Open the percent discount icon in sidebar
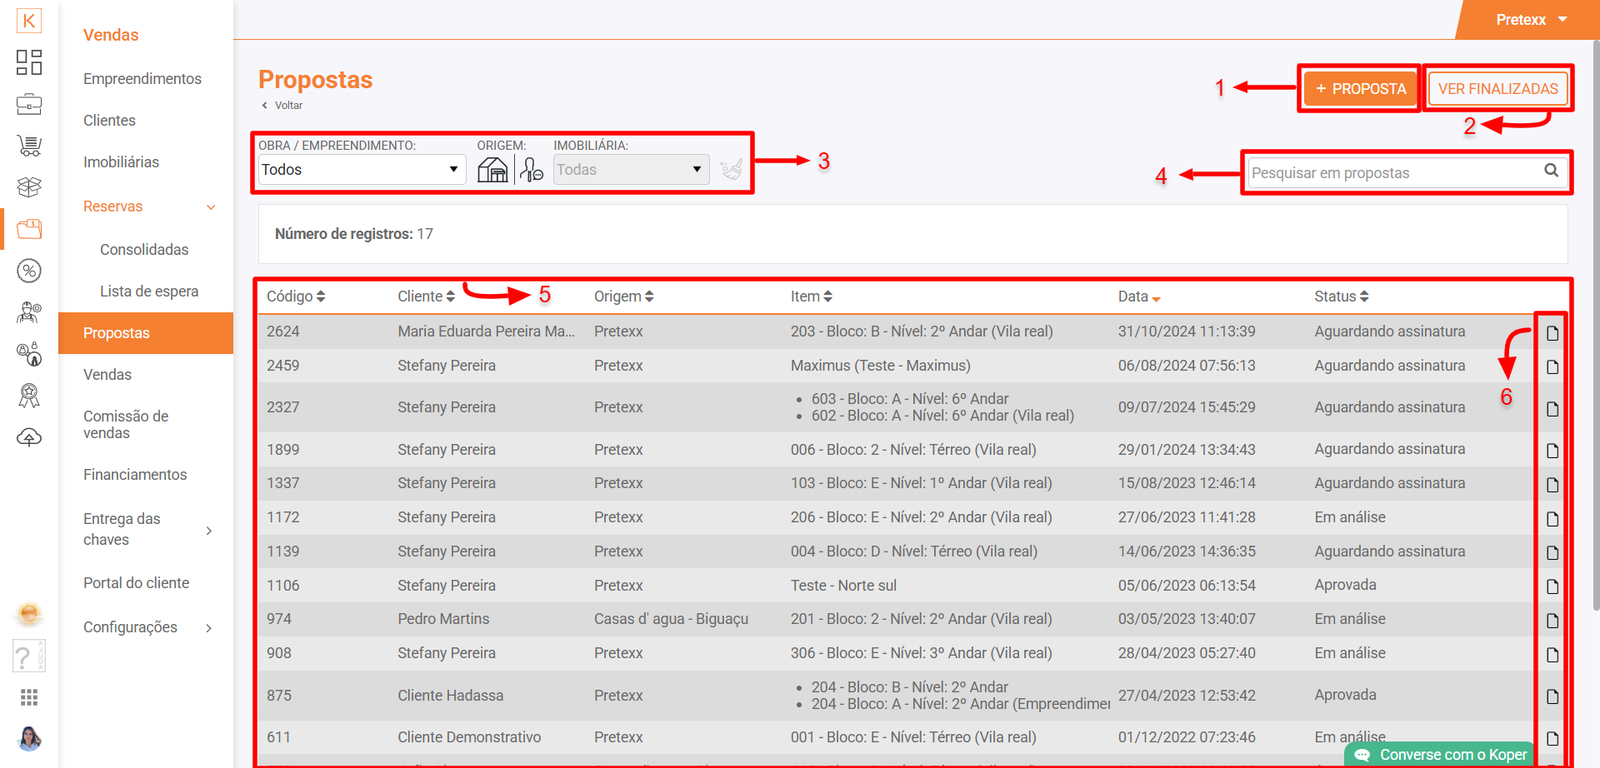Image resolution: width=1600 pixels, height=768 pixels. coord(29,271)
